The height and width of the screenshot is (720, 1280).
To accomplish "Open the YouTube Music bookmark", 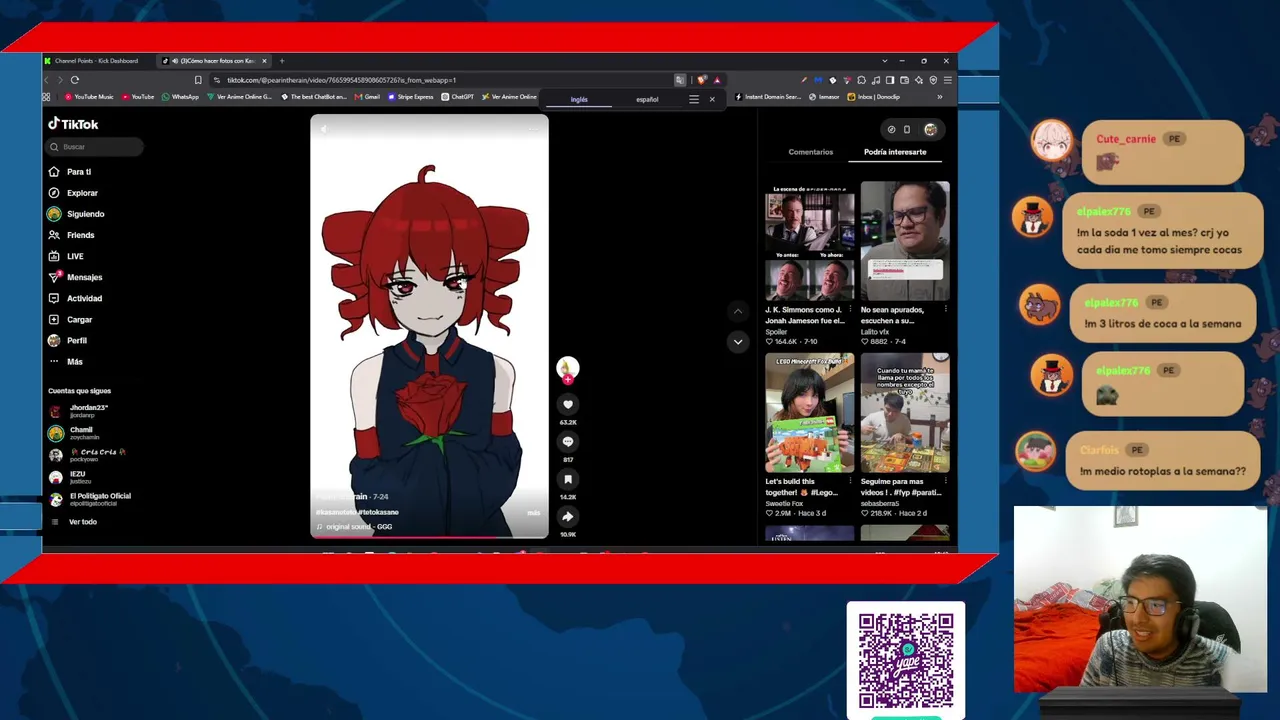I will click(89, 97).
